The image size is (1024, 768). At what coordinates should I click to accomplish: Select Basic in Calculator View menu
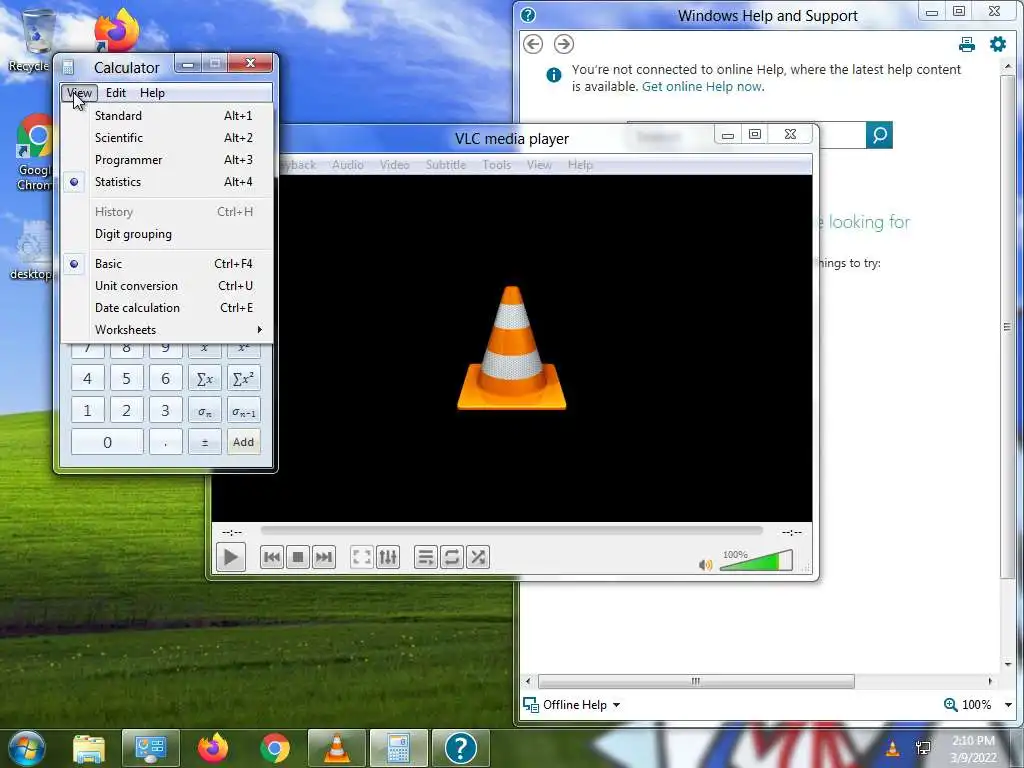pyautogui.click(x=167, y=264)
